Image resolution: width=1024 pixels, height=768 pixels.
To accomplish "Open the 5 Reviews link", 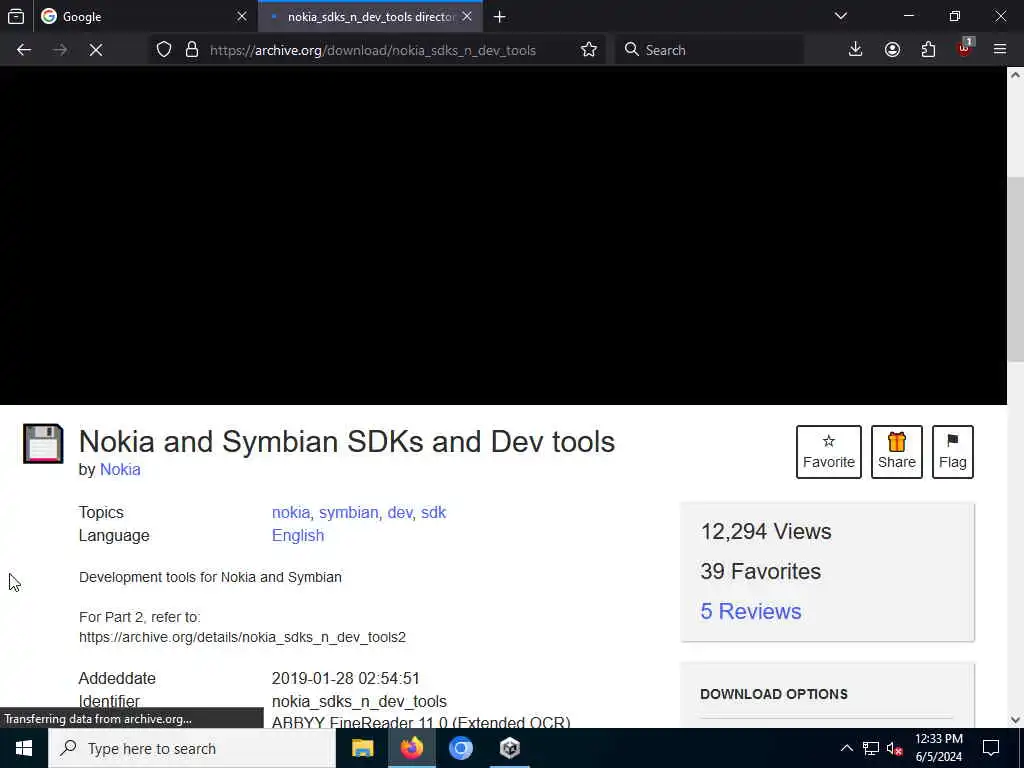I will point(751,611).
